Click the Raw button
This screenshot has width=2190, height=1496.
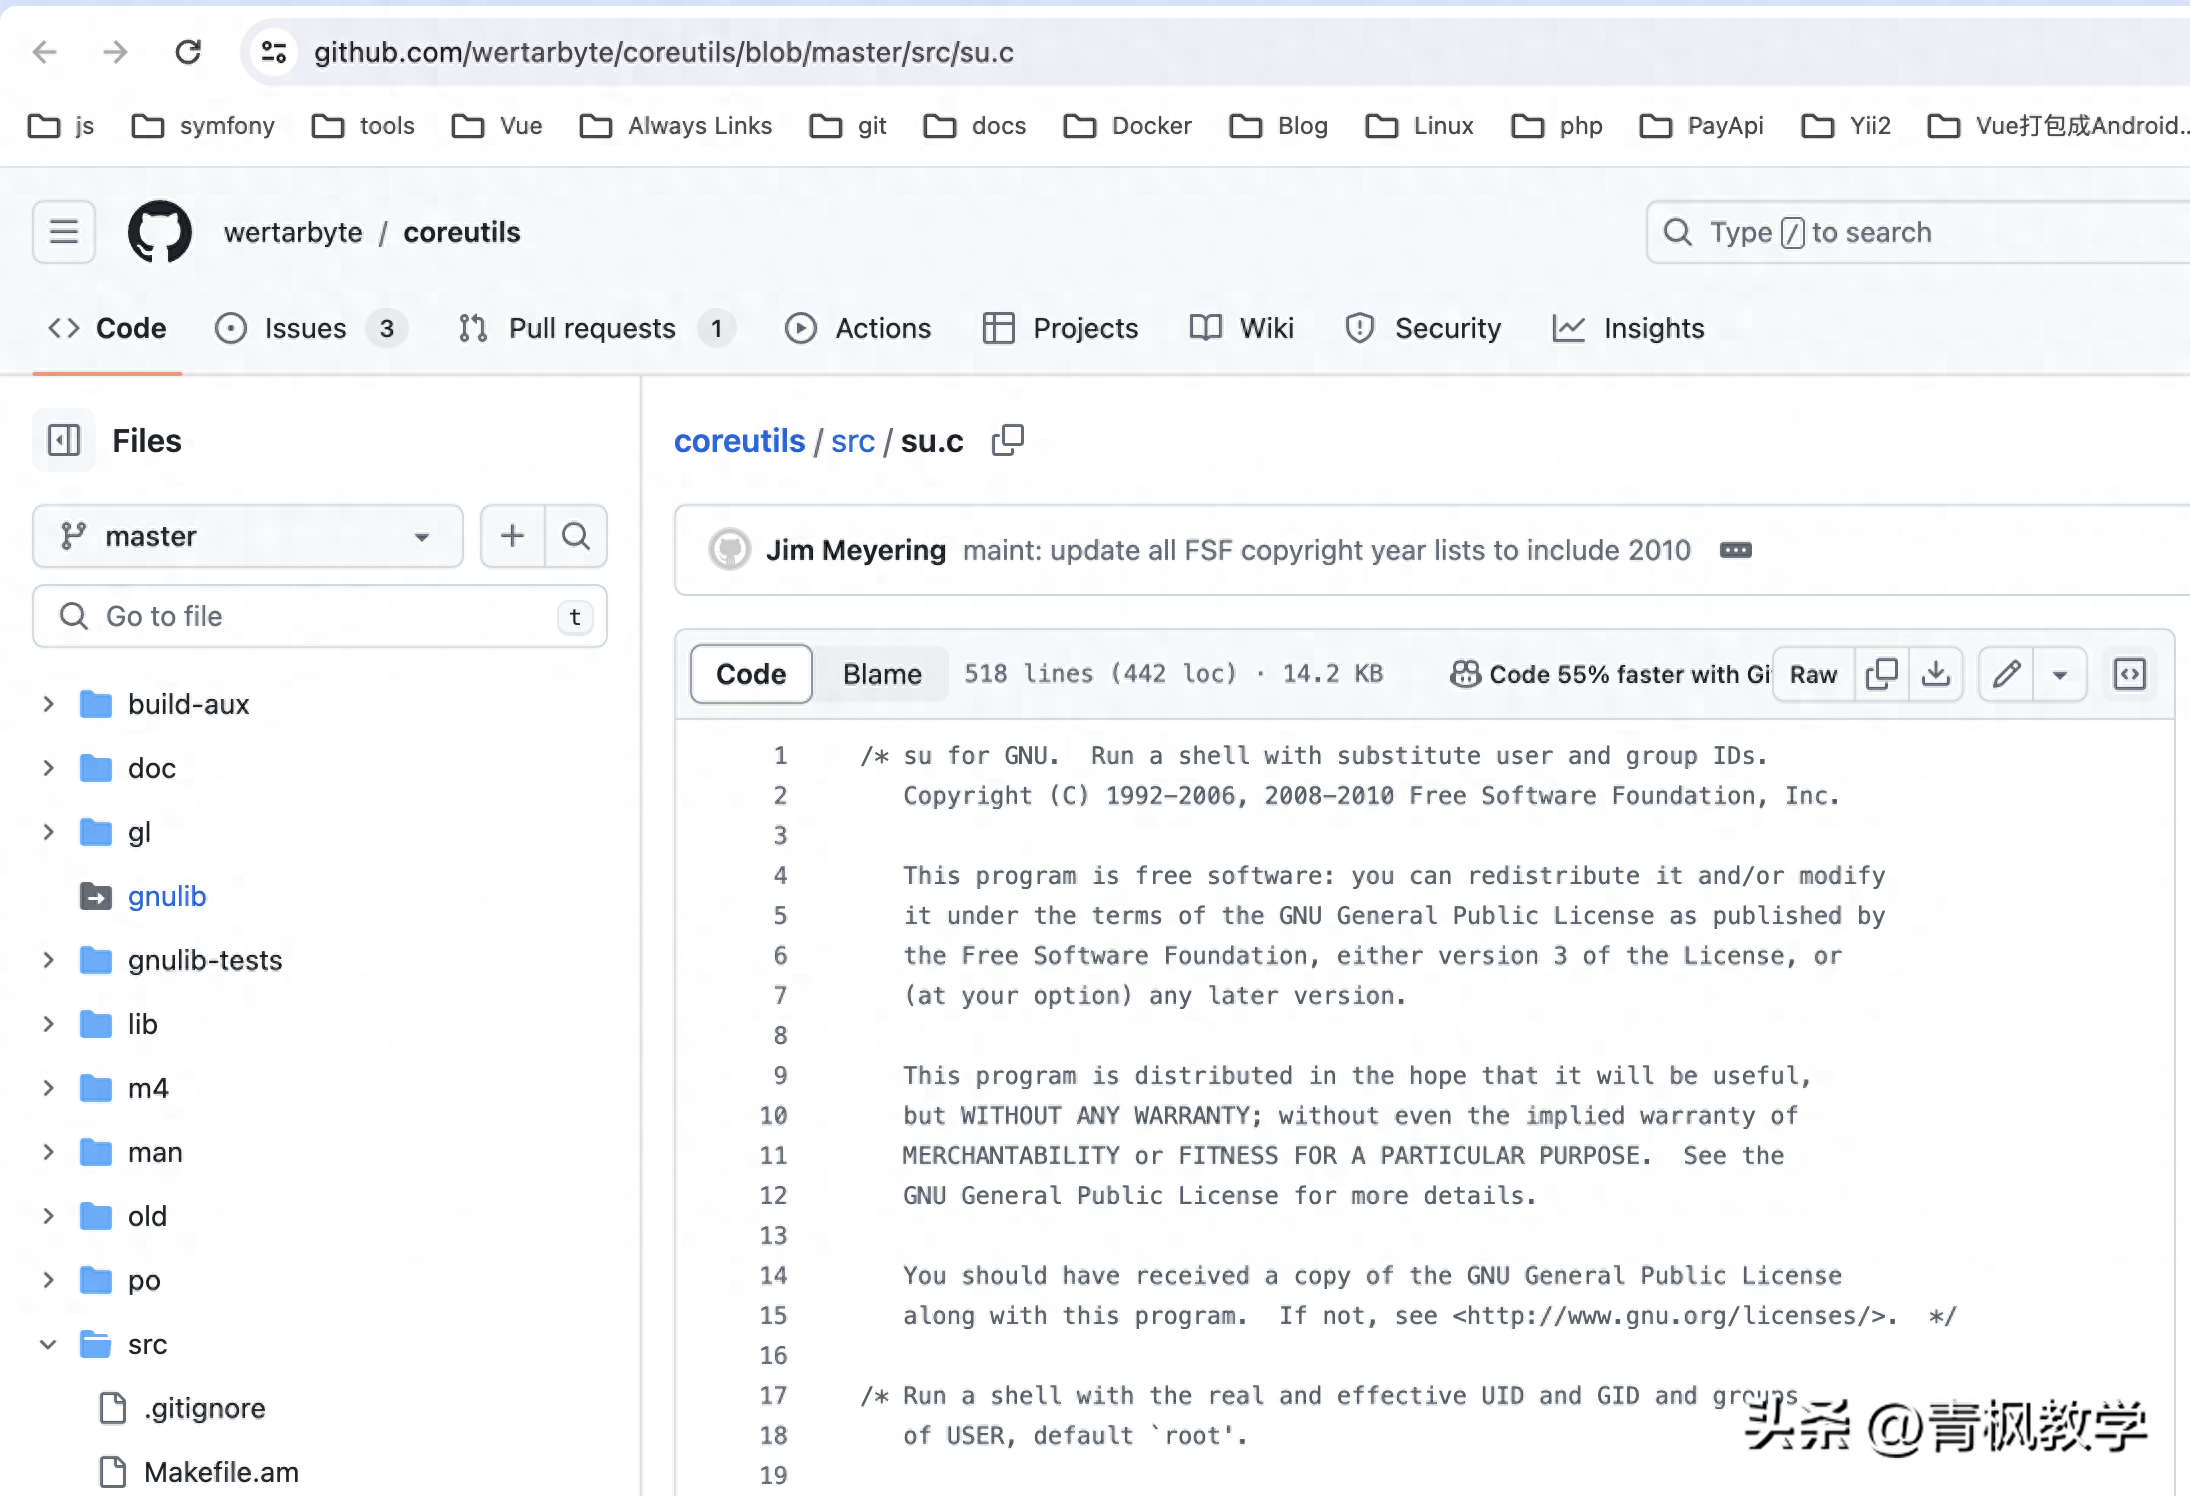(x=1813, y=674)
